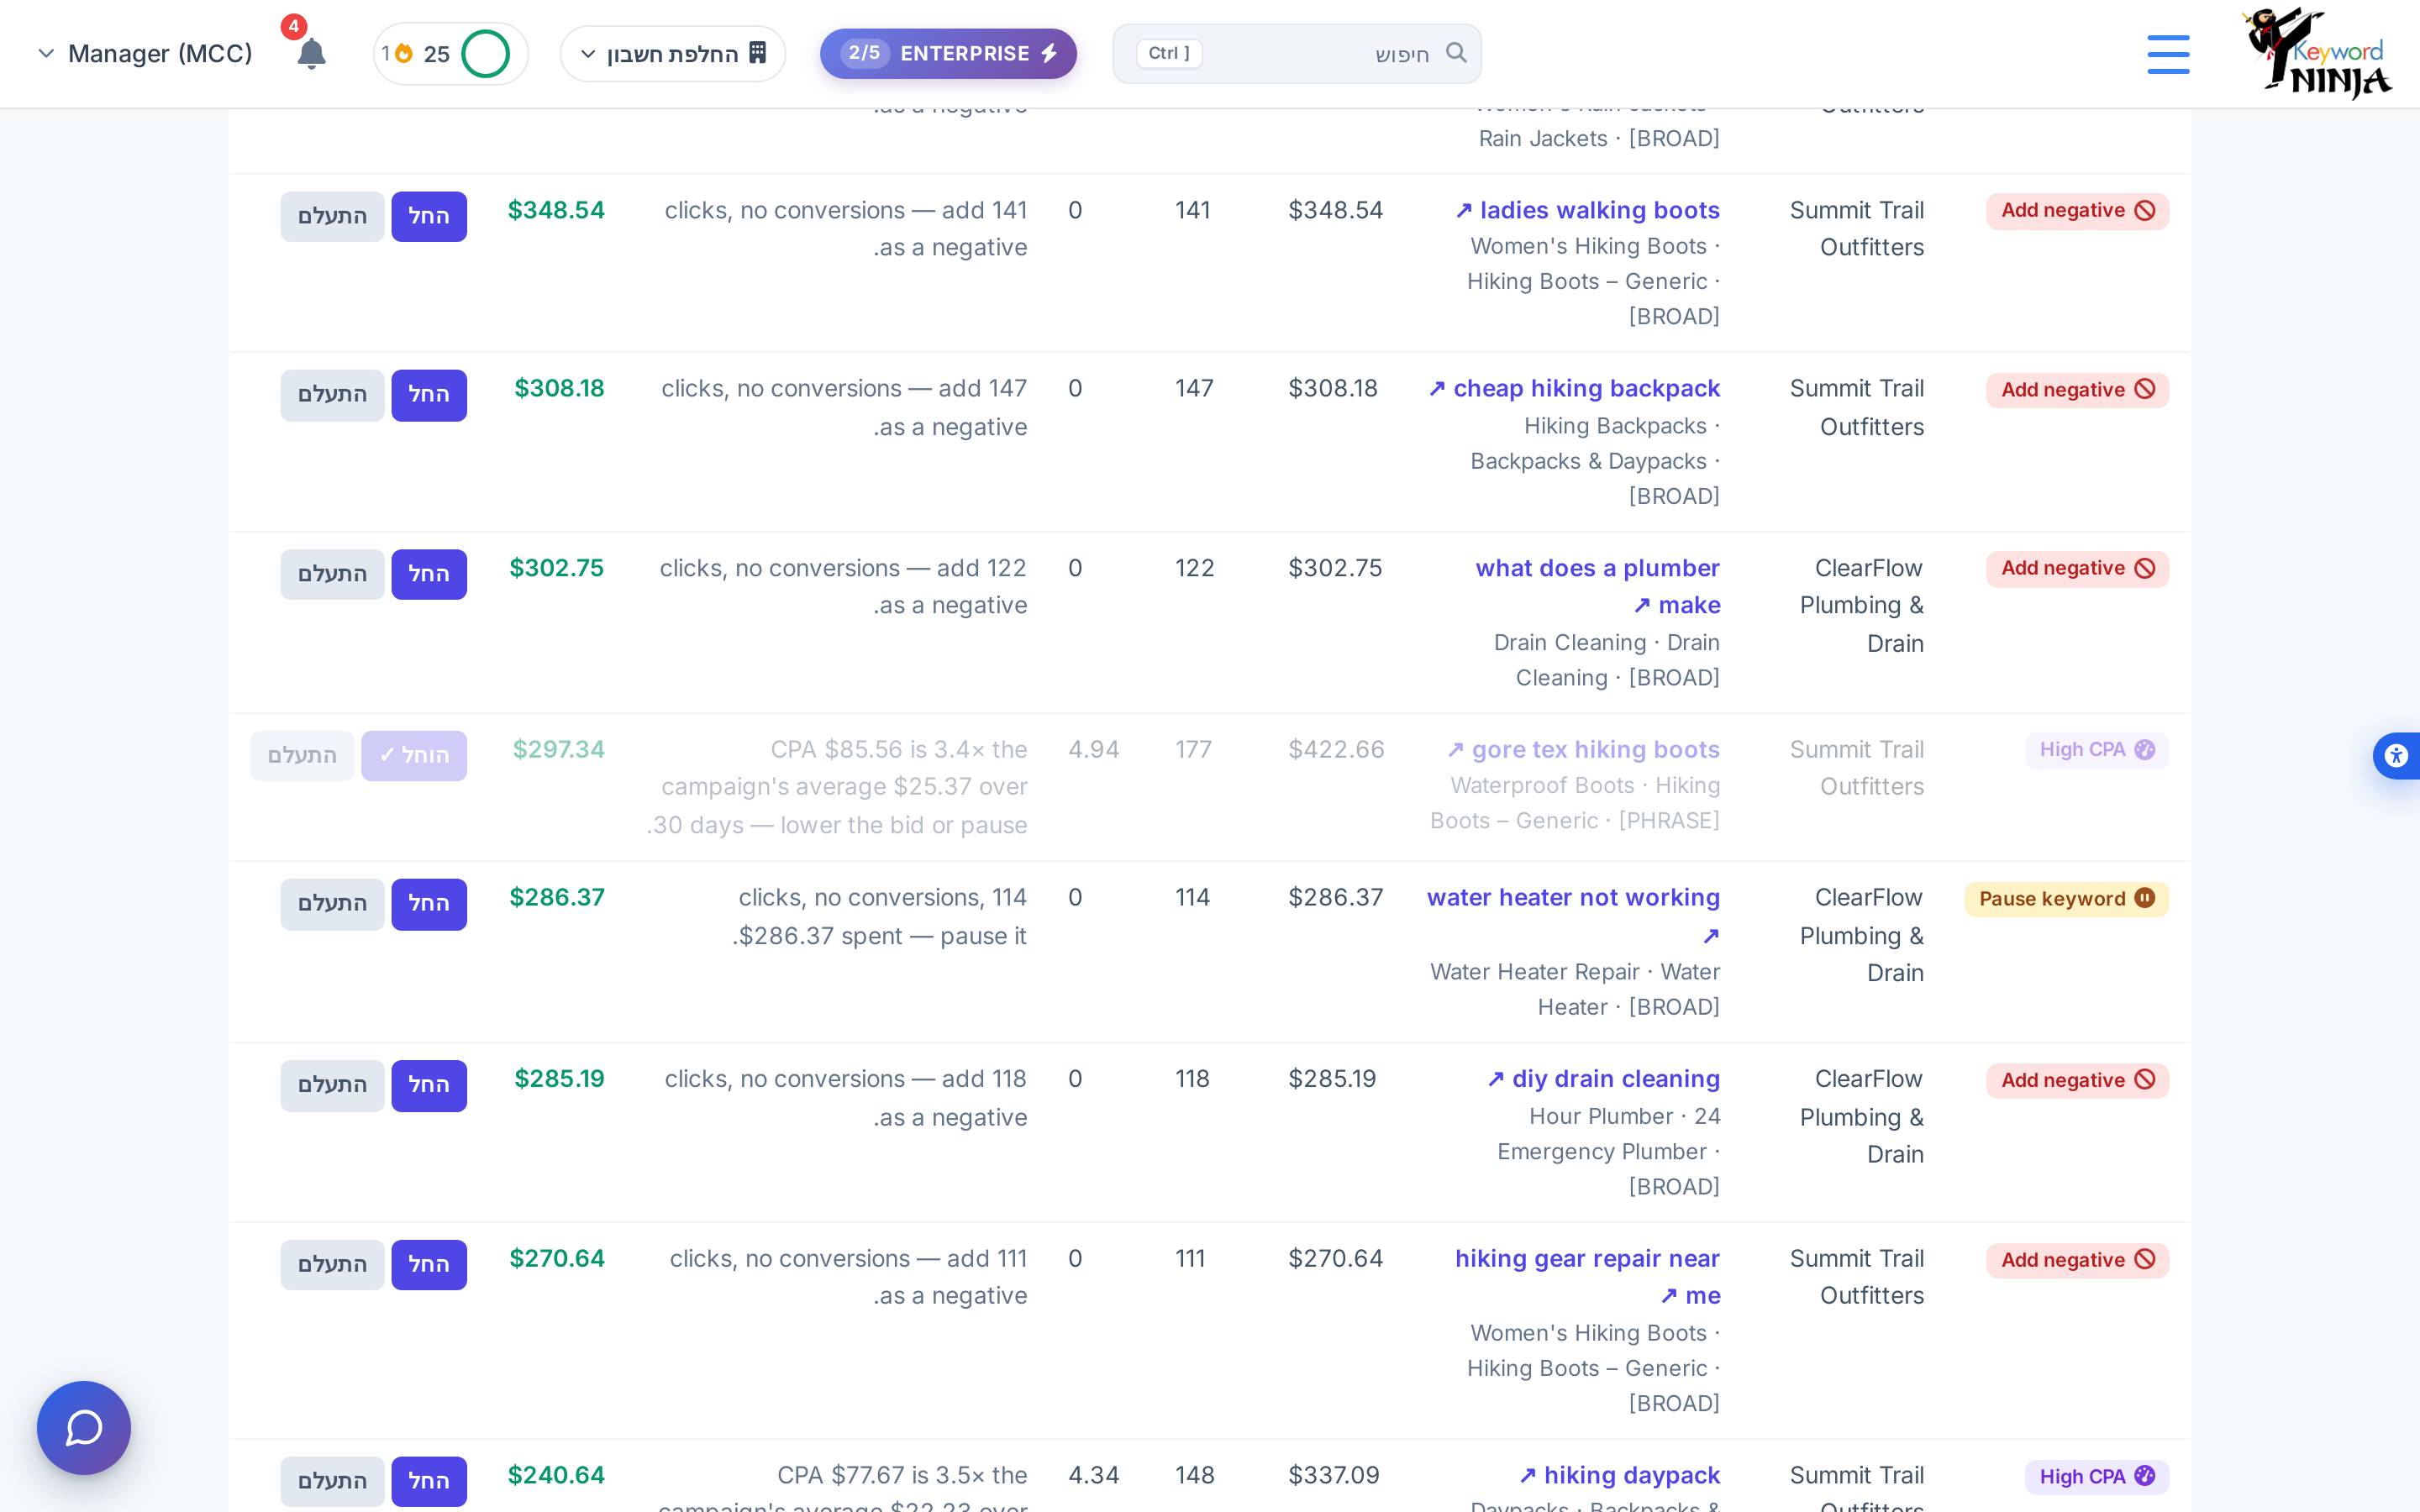Open the accessibility widget
This screenshot has height=1512, width=2420.
coord(2397,755)
